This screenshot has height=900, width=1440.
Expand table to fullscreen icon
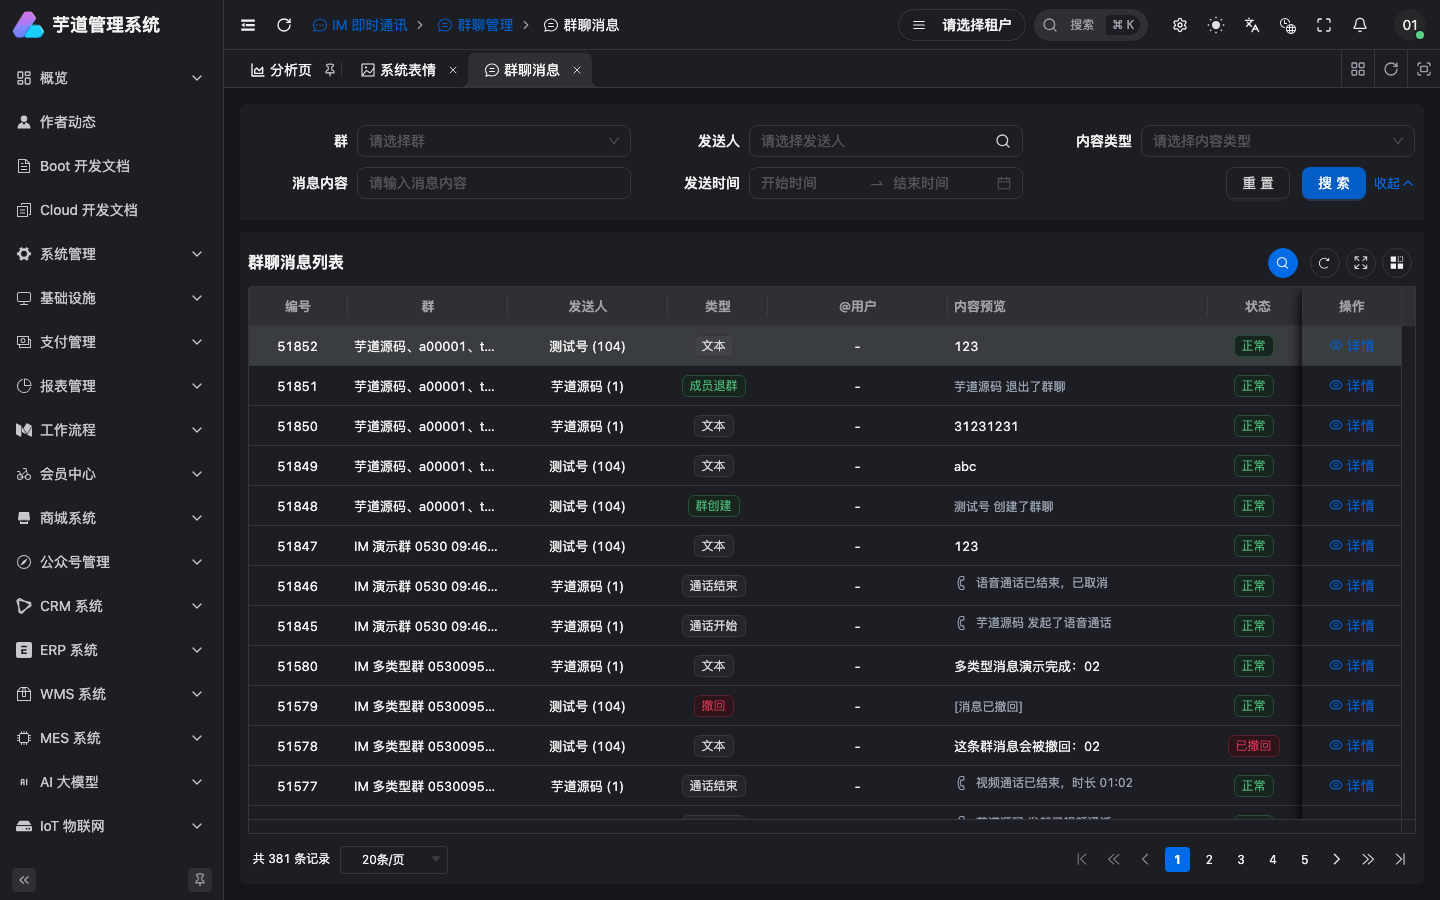(x=1361, y=263)
